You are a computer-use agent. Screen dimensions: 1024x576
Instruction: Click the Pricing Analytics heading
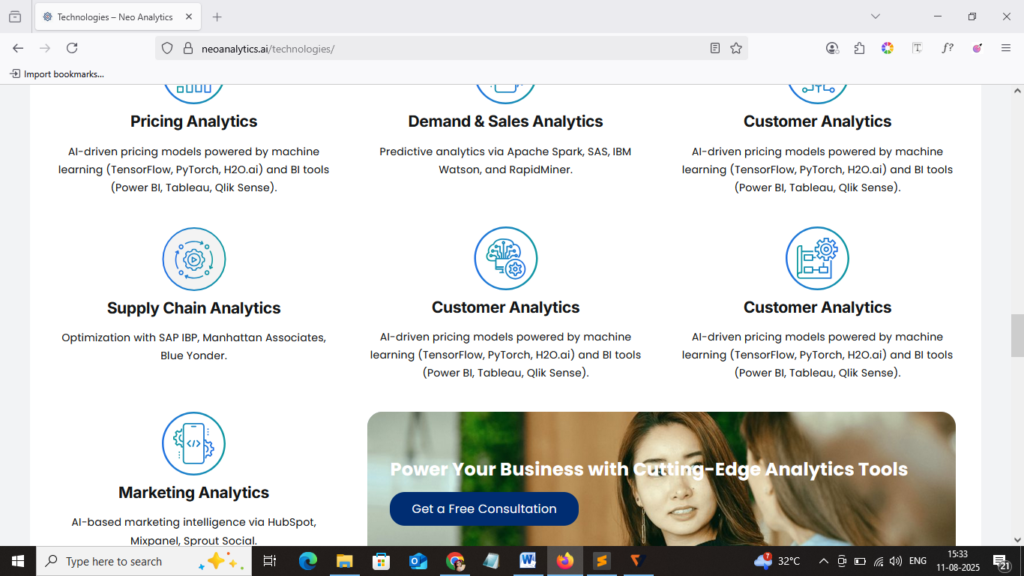pos(194,121)
